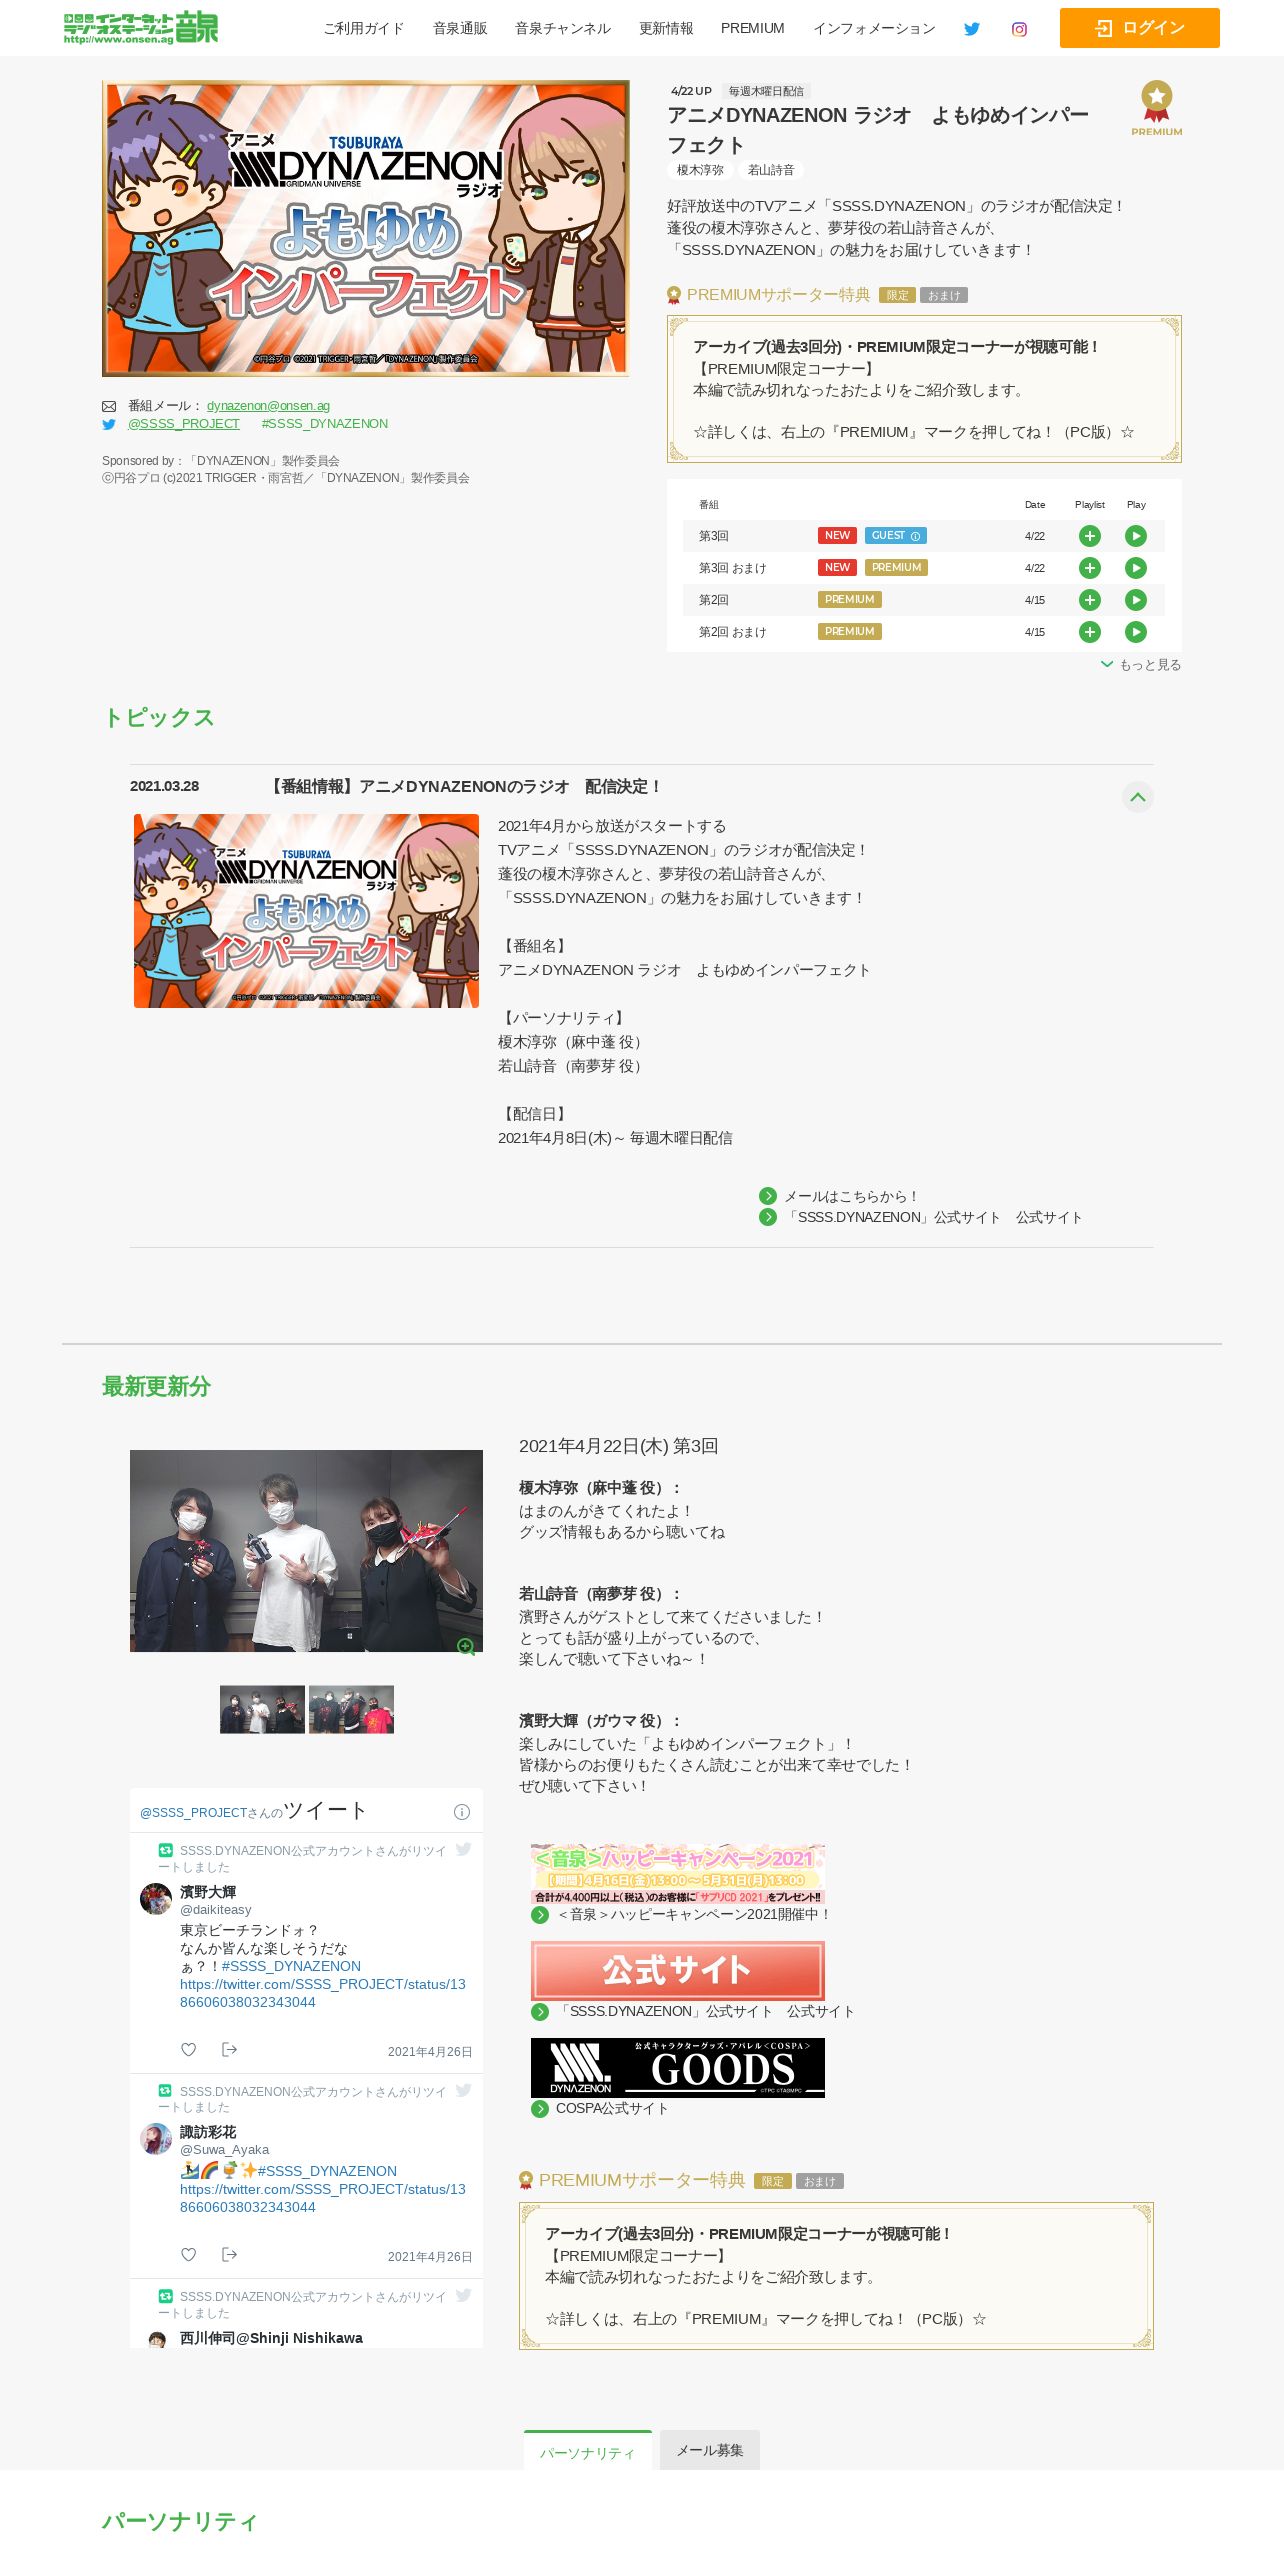The width and height of the screenshot is (1284, 2568).
Task: Click the mail envelope icon by 番組メール
Action: point(109,406)
